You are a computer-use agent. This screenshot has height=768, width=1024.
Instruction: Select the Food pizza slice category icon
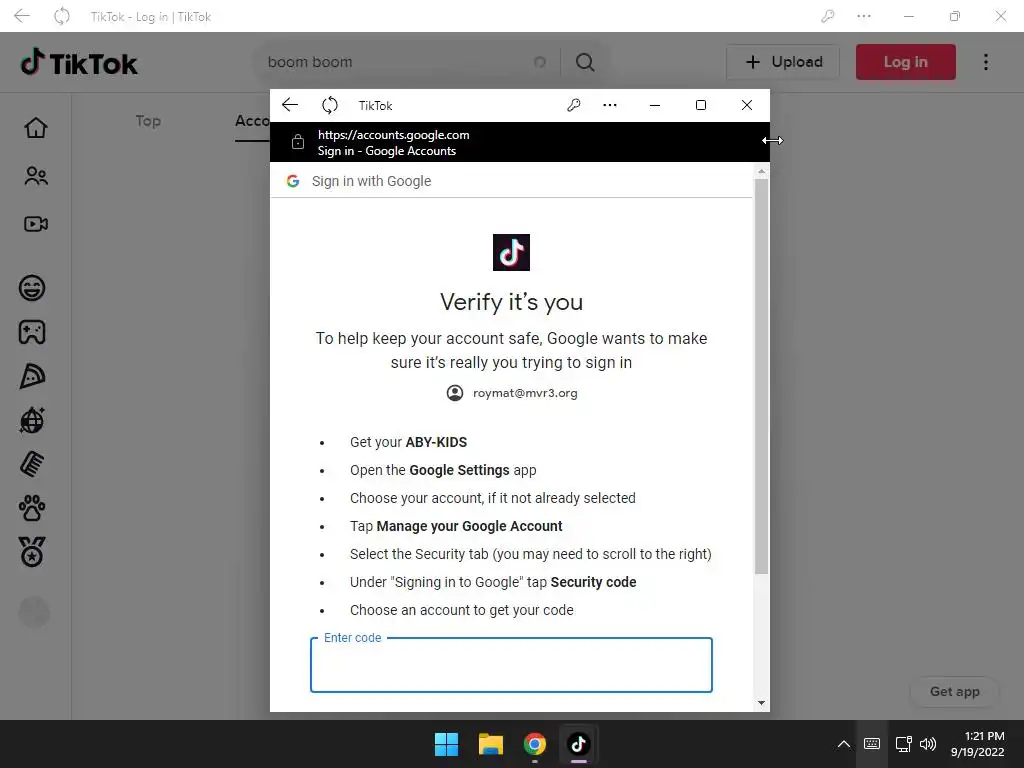click(32, 376)
